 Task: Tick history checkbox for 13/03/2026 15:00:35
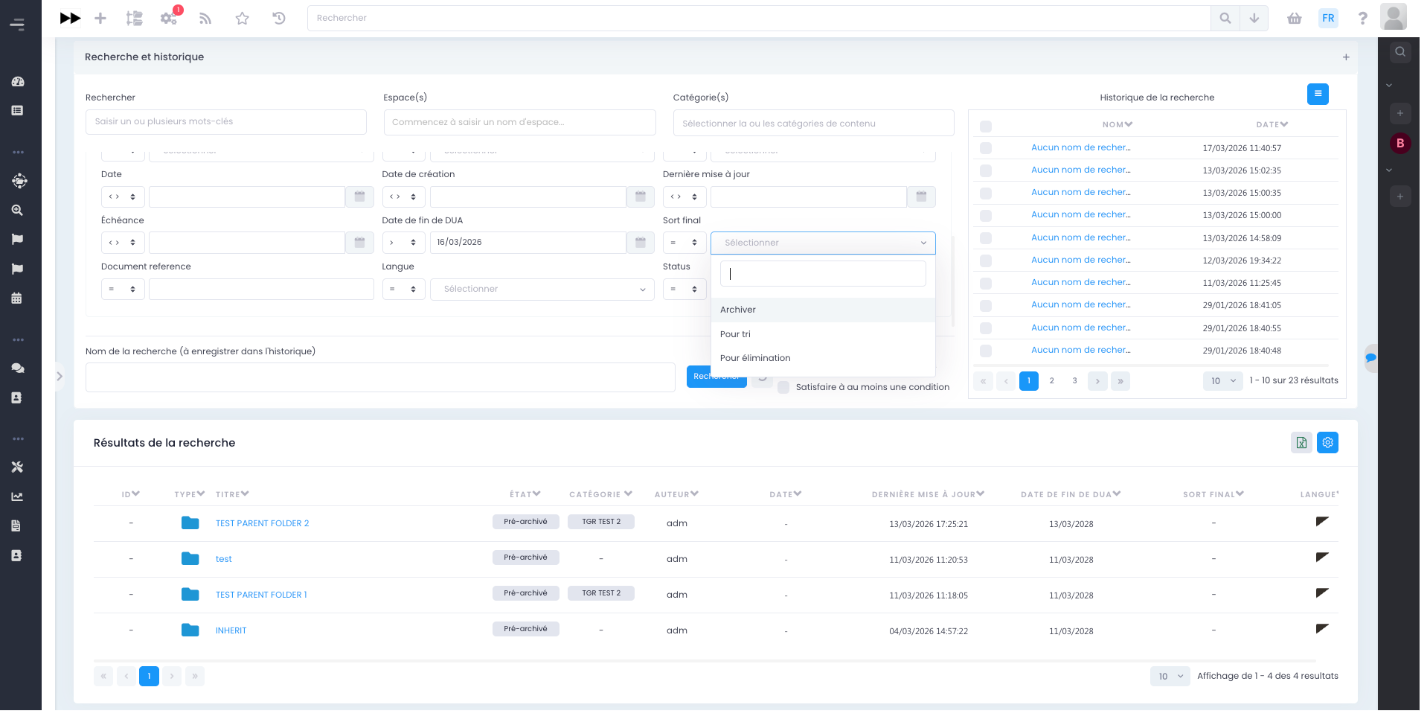[x=986, y=193]
